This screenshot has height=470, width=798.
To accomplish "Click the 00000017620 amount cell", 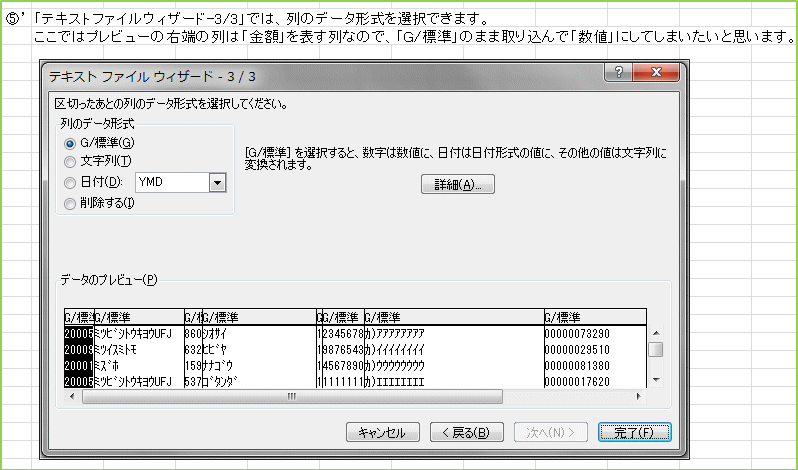I will point(577,381).
